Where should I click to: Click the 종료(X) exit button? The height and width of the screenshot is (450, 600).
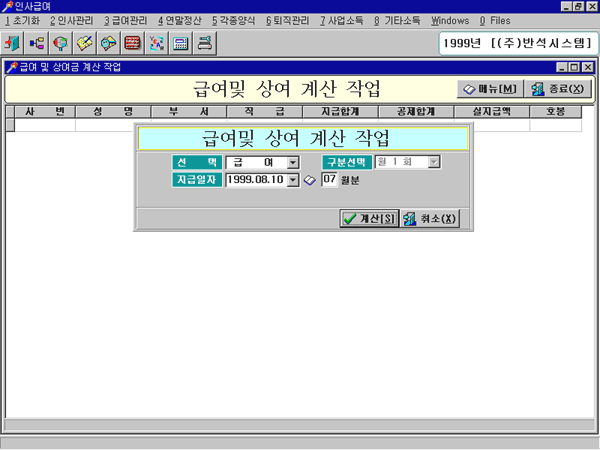pos(557,89)
